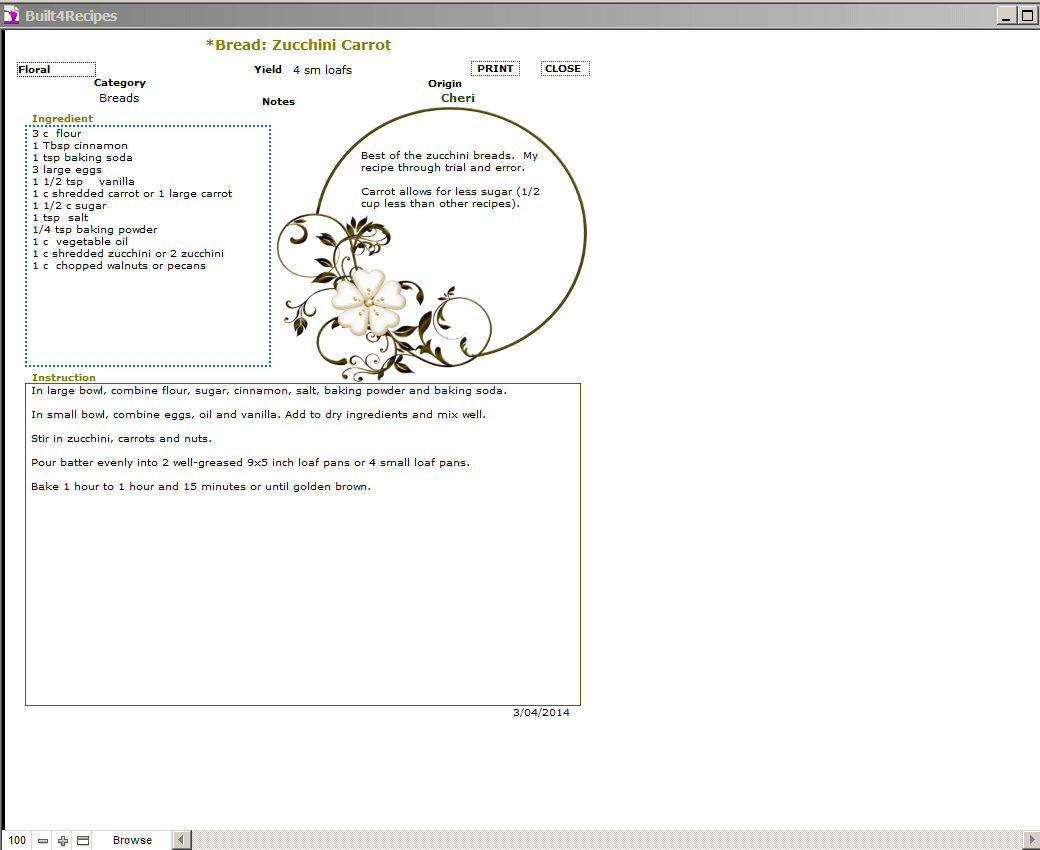Maximize the Built4Recipes window

click(x=1026, y=15)
